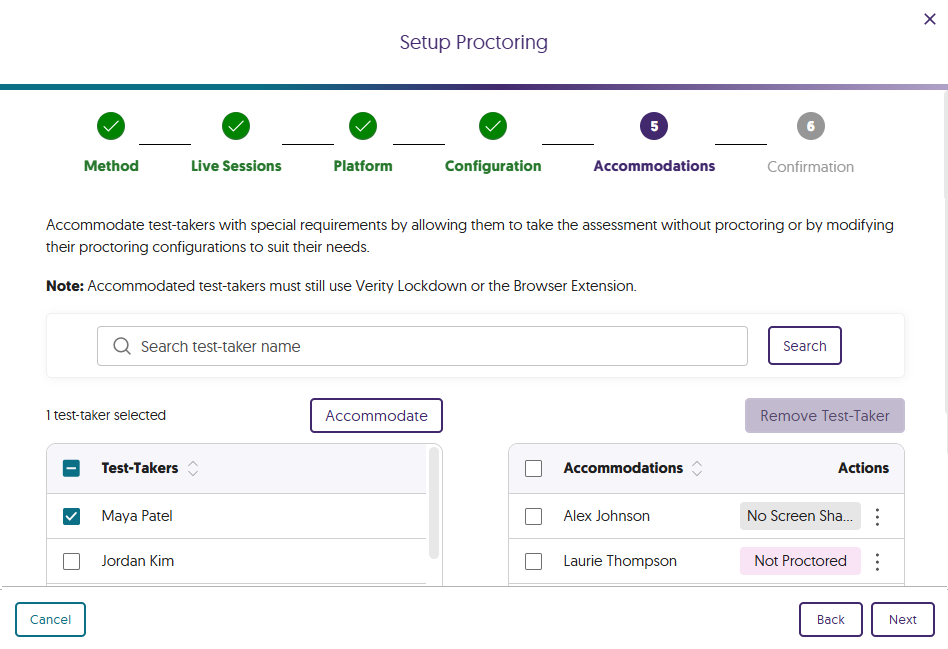
Task: Click the search magnifier icon
Action: tap(122, 346)
